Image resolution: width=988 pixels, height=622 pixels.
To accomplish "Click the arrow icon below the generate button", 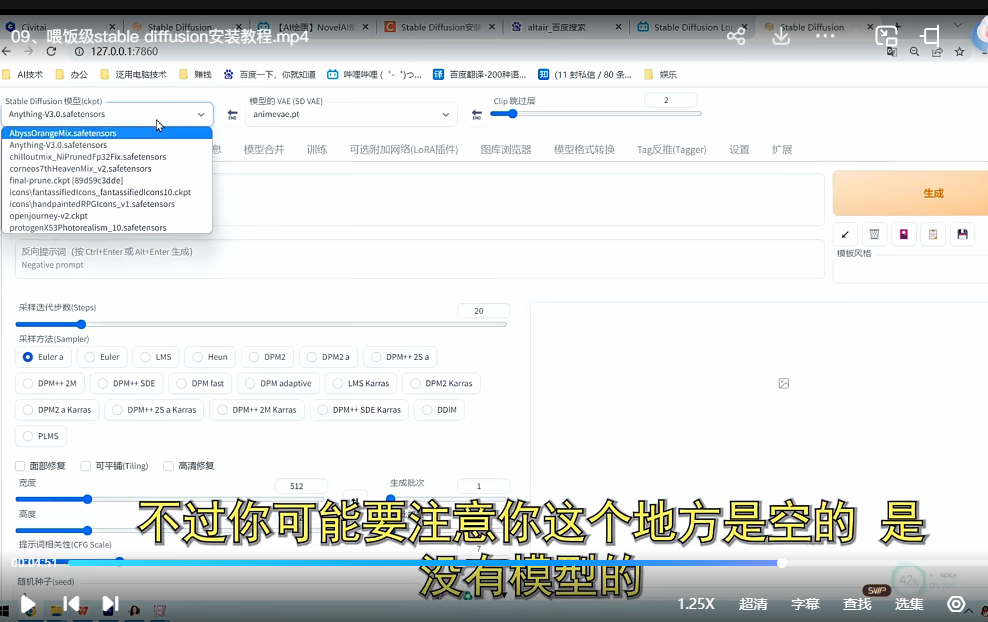I will [x=845, y=234].
